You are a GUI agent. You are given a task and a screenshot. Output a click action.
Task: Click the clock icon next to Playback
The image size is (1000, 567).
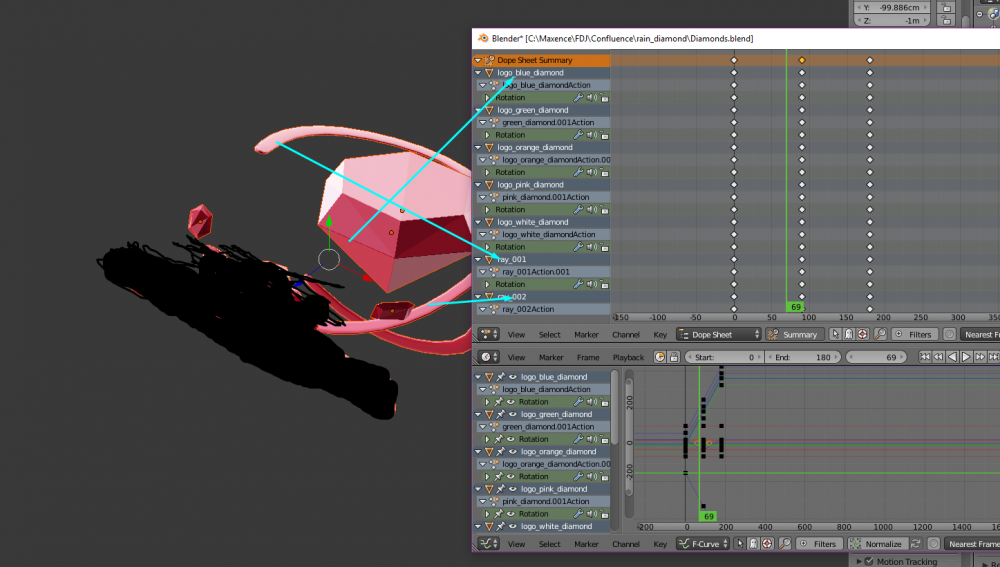(x=660, y=357)
